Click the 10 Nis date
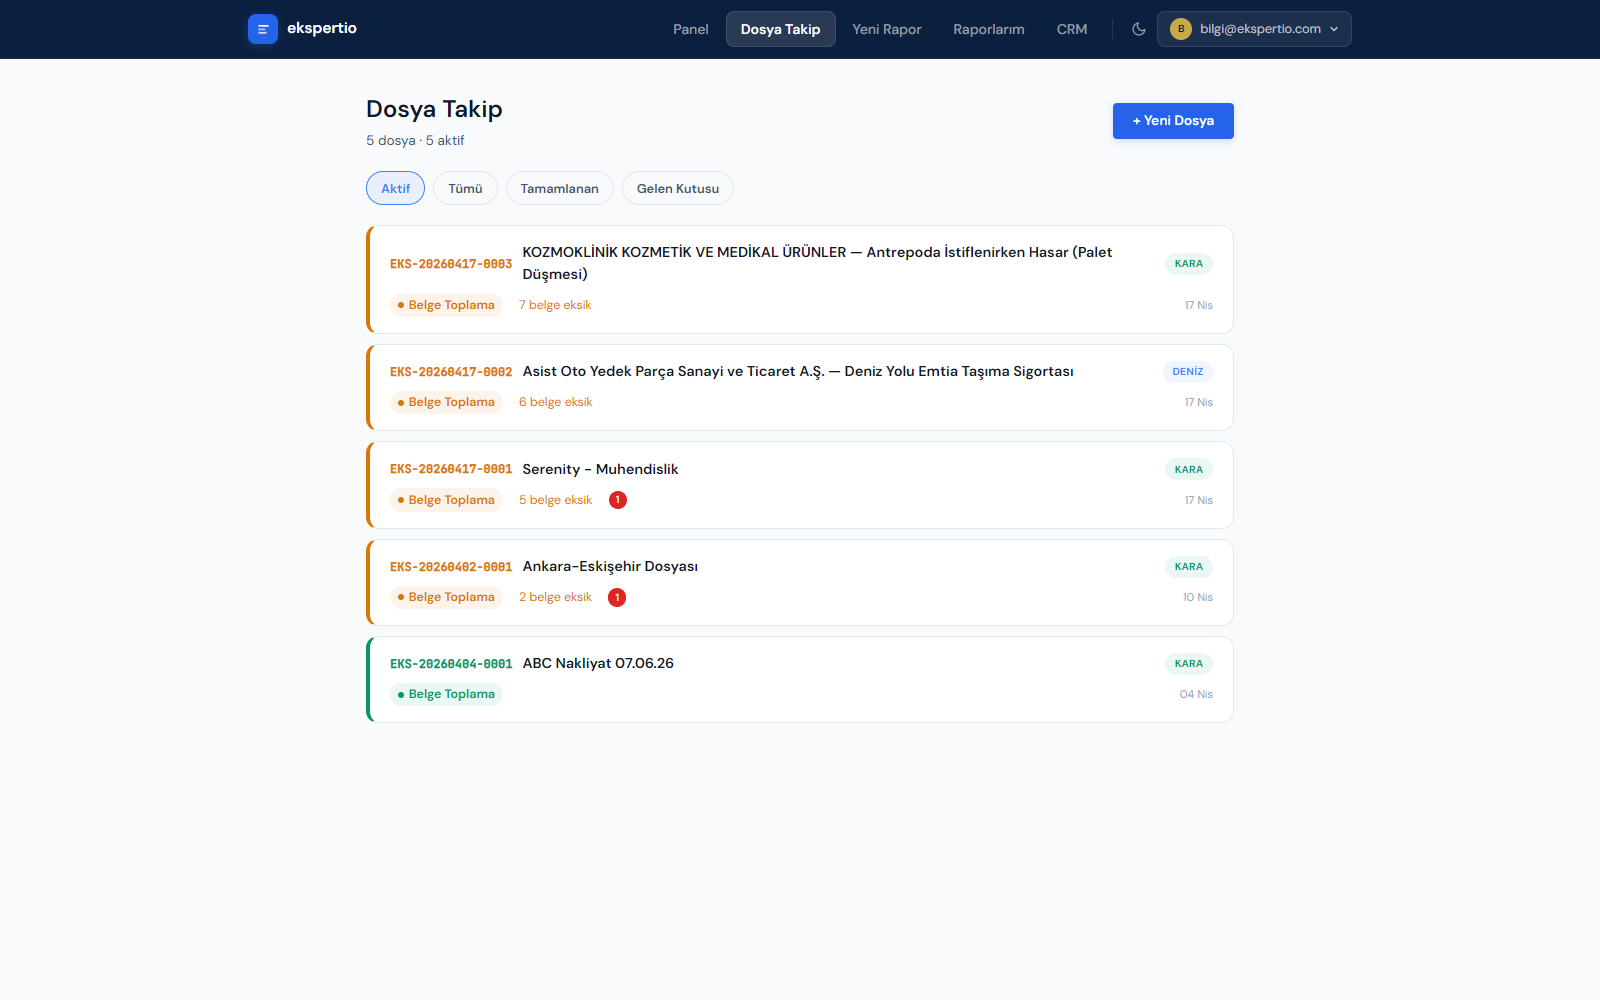Image resolution: width=1600 pixels, height=1000 pixels. pyautogui.click(x=1197, y=597)
